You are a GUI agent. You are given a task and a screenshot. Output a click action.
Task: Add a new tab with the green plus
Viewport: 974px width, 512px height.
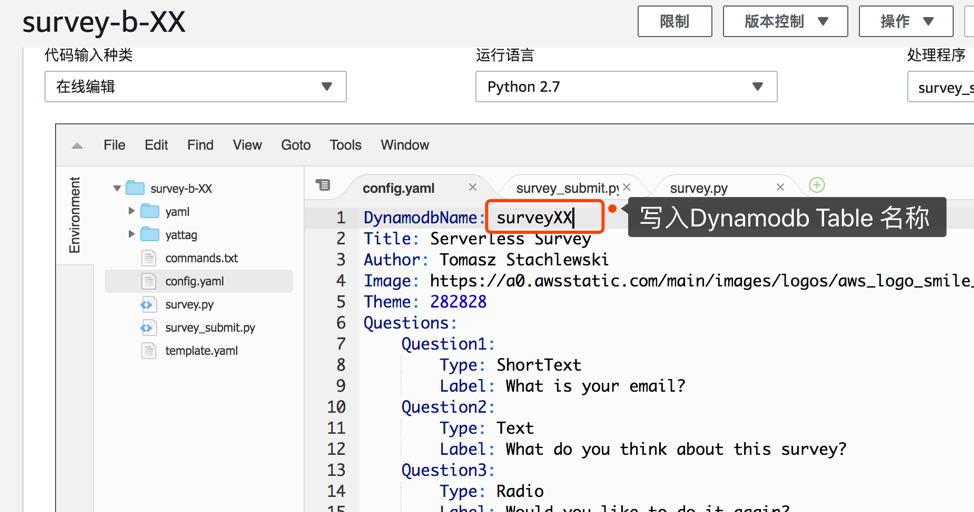(x=817, y=185)
